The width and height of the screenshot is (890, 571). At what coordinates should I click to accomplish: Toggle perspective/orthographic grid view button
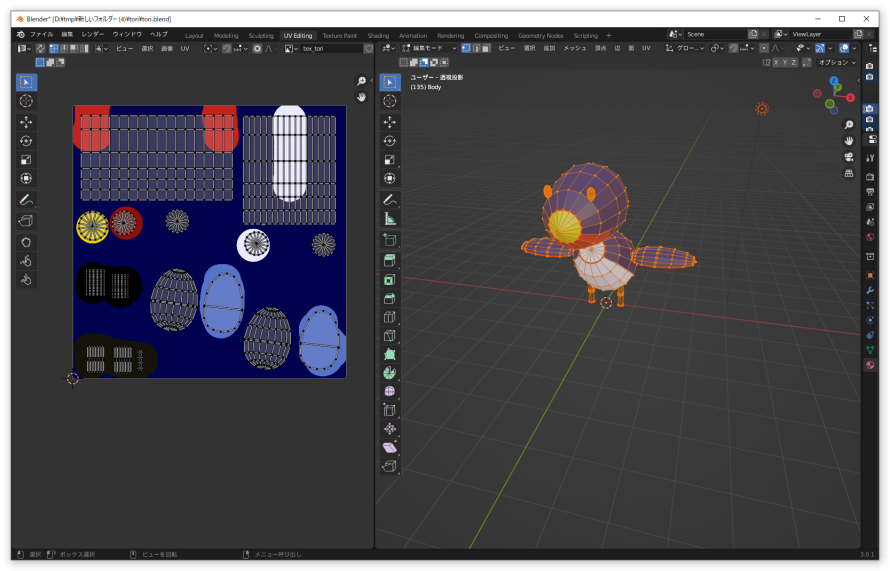[849, 173]
